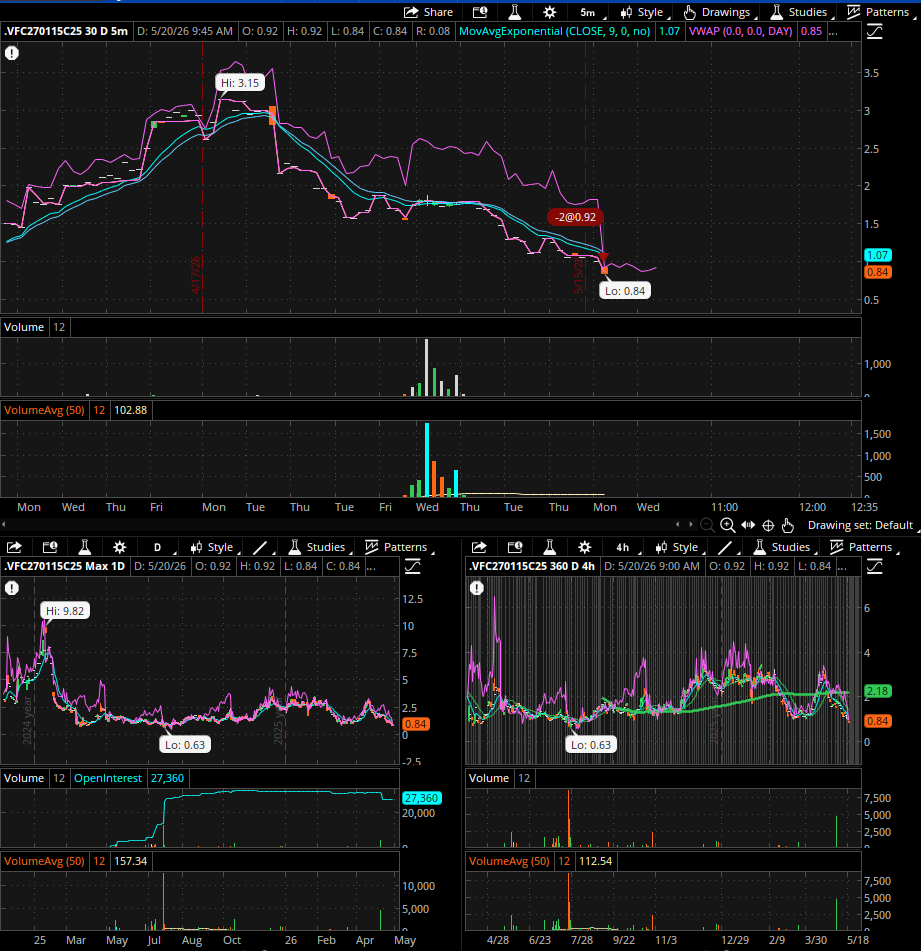The height and width of the screenshot is (951, 921).
Task: Open the Studies dropdown in the top toolbar
Action: (x=800, y=12)
